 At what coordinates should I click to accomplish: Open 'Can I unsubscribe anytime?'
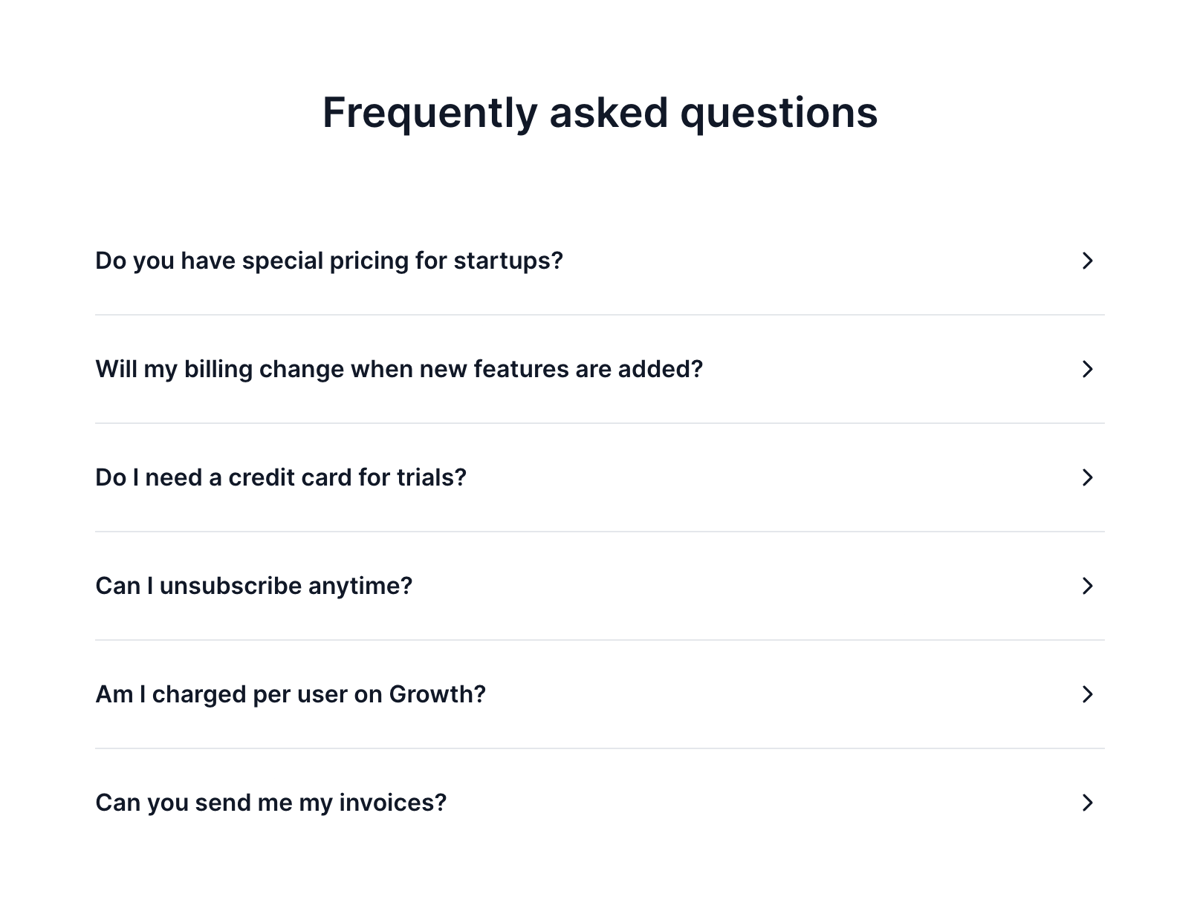pyautogui.click(x=253, y=586)
